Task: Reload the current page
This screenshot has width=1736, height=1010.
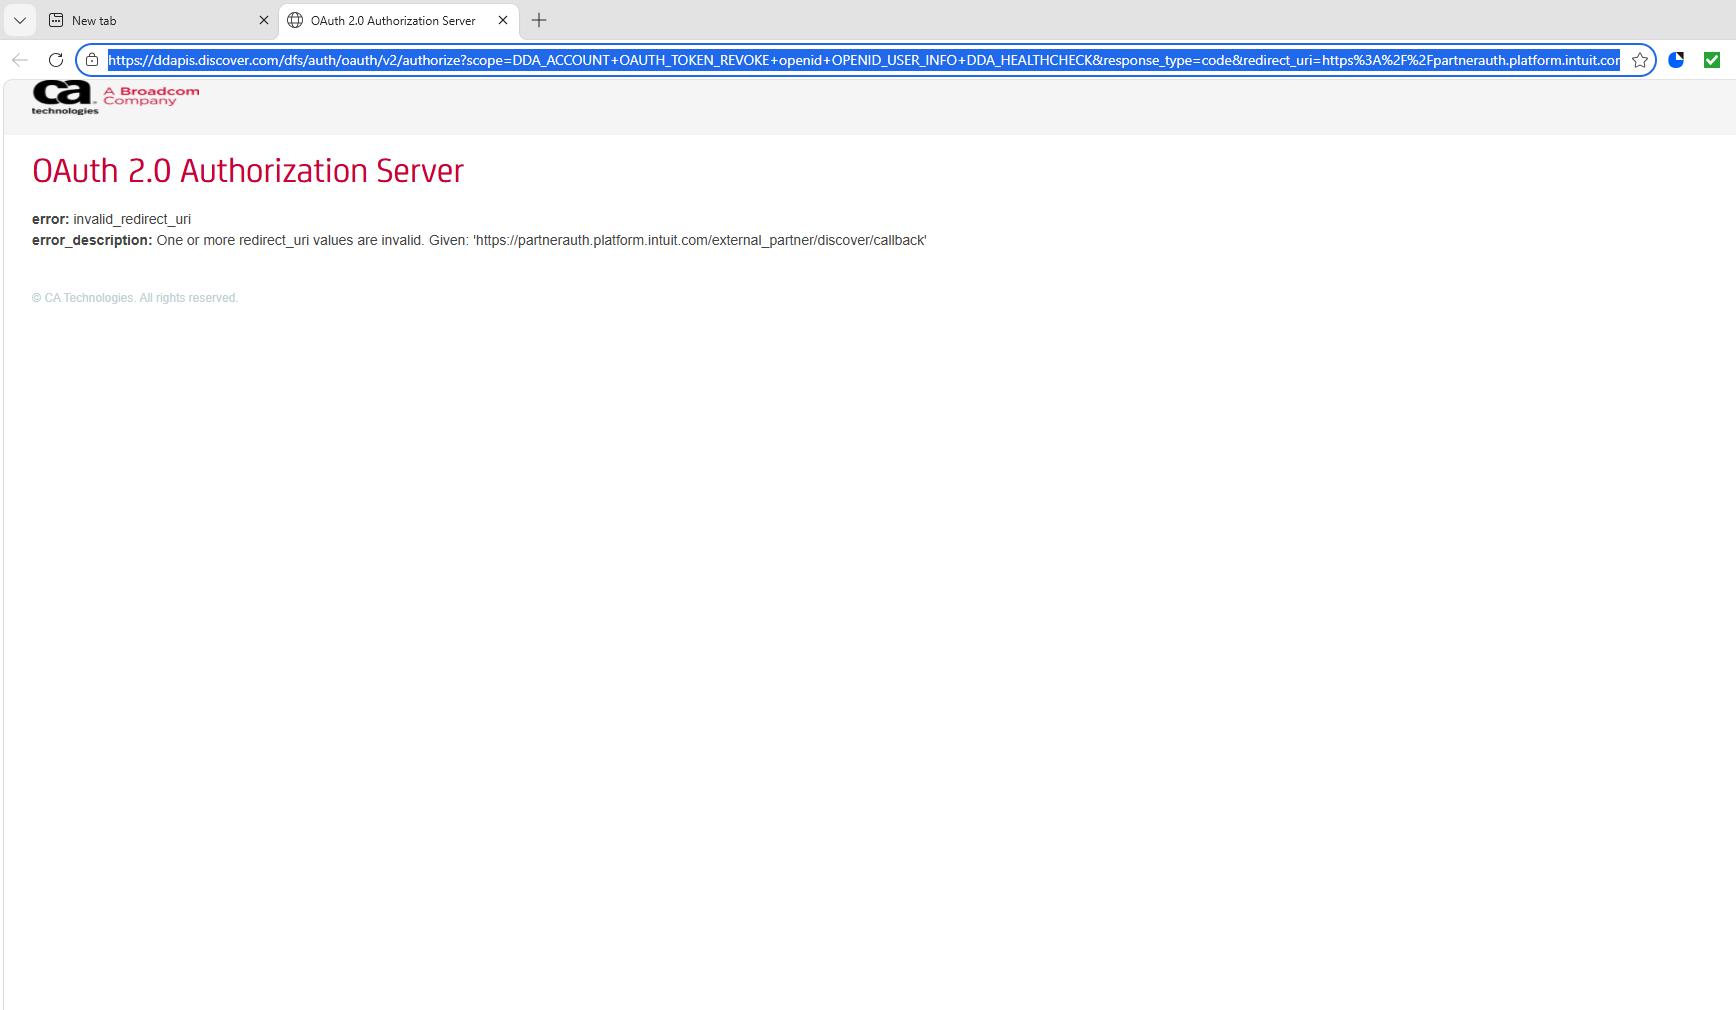Action: click(56, 60)
